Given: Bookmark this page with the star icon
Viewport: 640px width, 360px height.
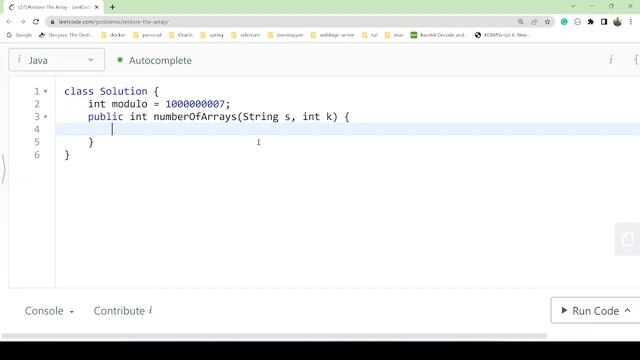Looking at the screenshot, I should pyautogui.click(x=547, y=22).
